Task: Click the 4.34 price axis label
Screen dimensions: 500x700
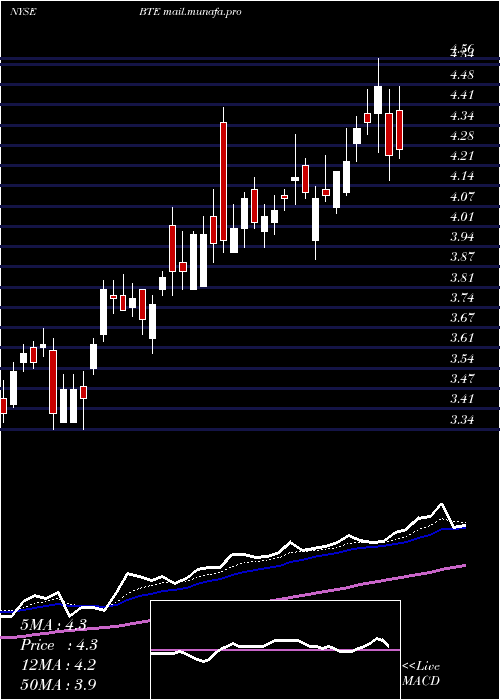Action: tap(462, 115)
